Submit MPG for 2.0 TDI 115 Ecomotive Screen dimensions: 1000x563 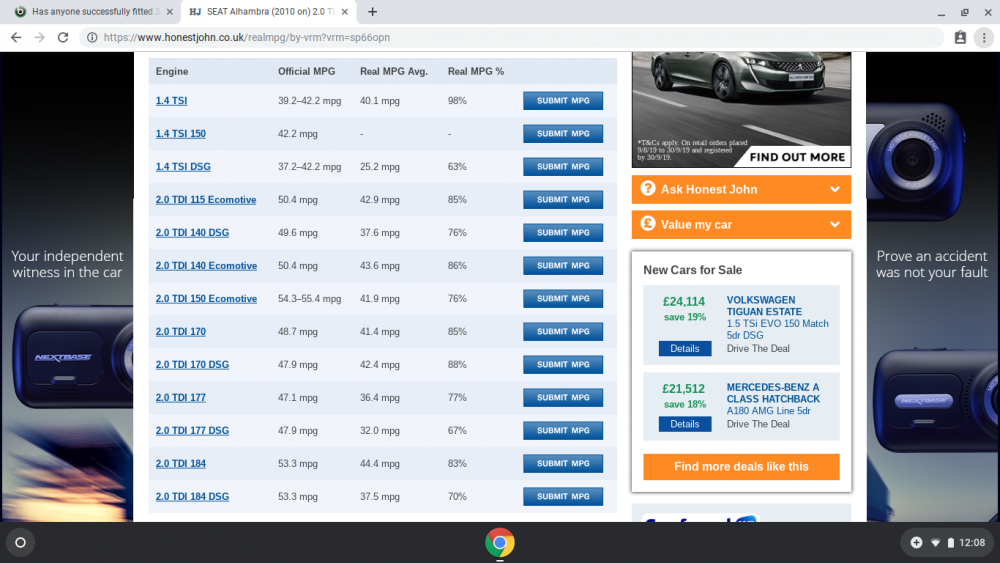563,200
